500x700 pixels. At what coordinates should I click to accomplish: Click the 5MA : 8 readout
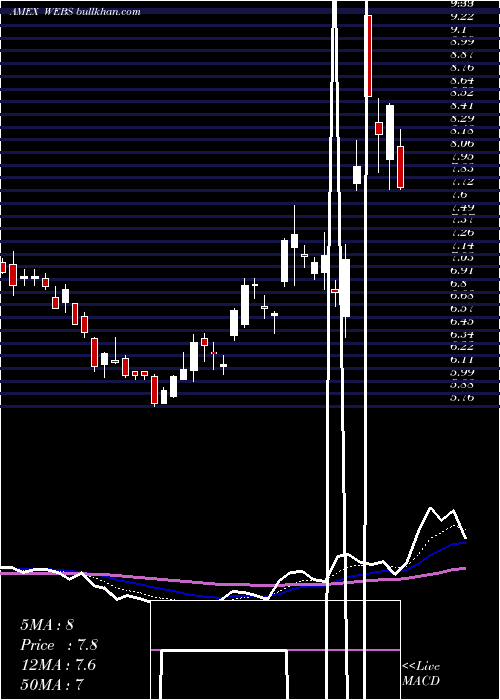[x=47, y=625]
